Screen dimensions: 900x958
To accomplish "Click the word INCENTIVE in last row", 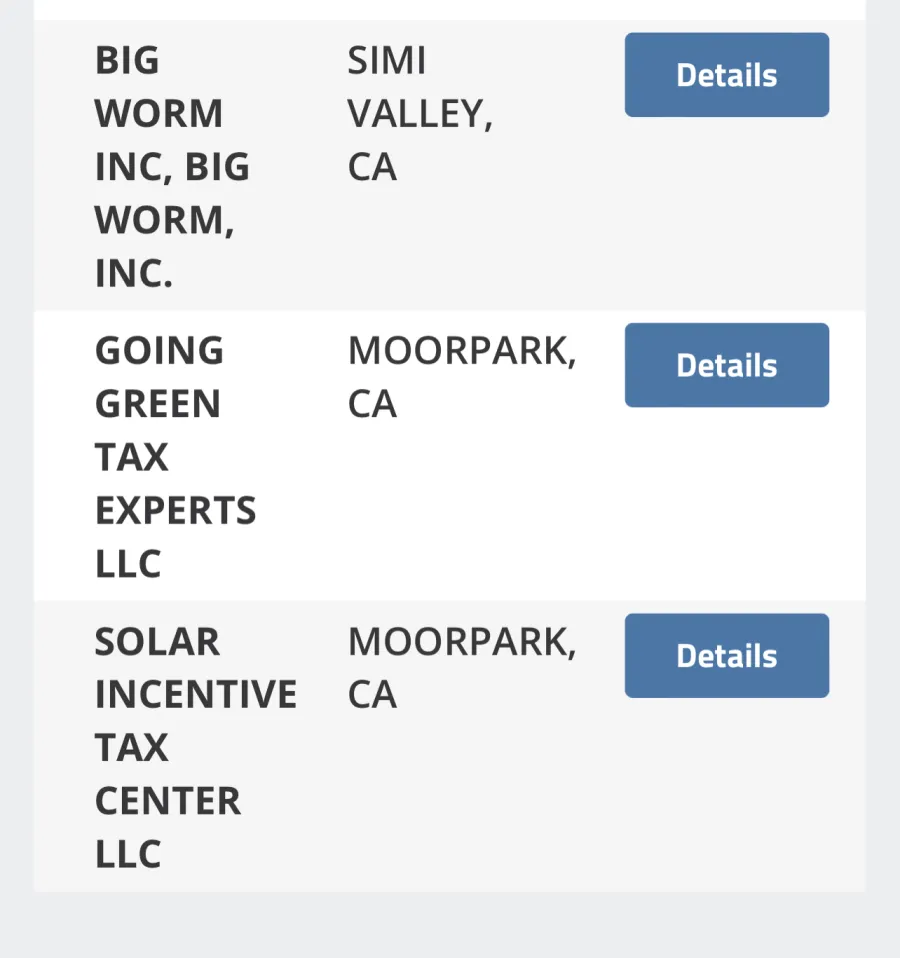I will coord(196,694).
